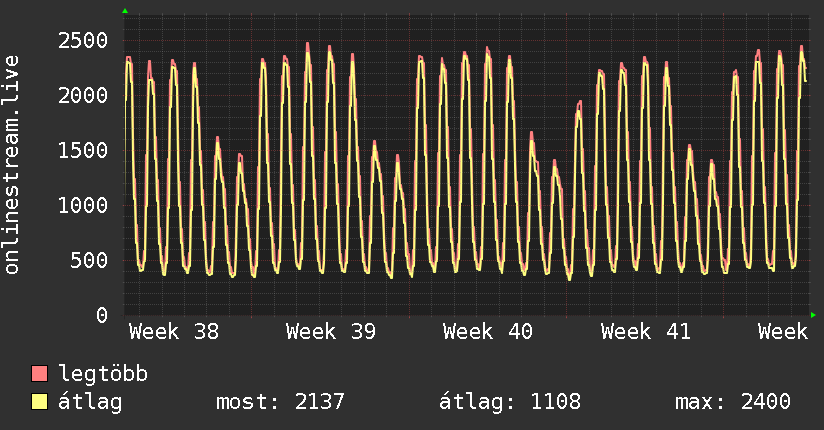Click the 0 y-axis tick label
The image size is (824, 430).
102,315
